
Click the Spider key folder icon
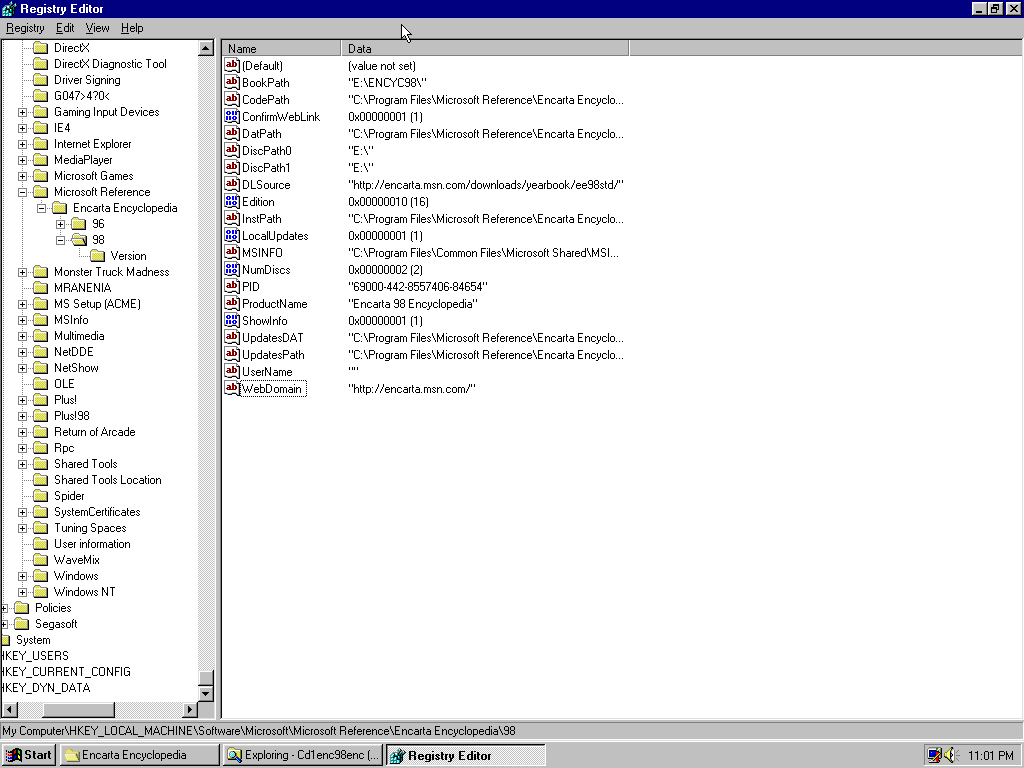40,496
